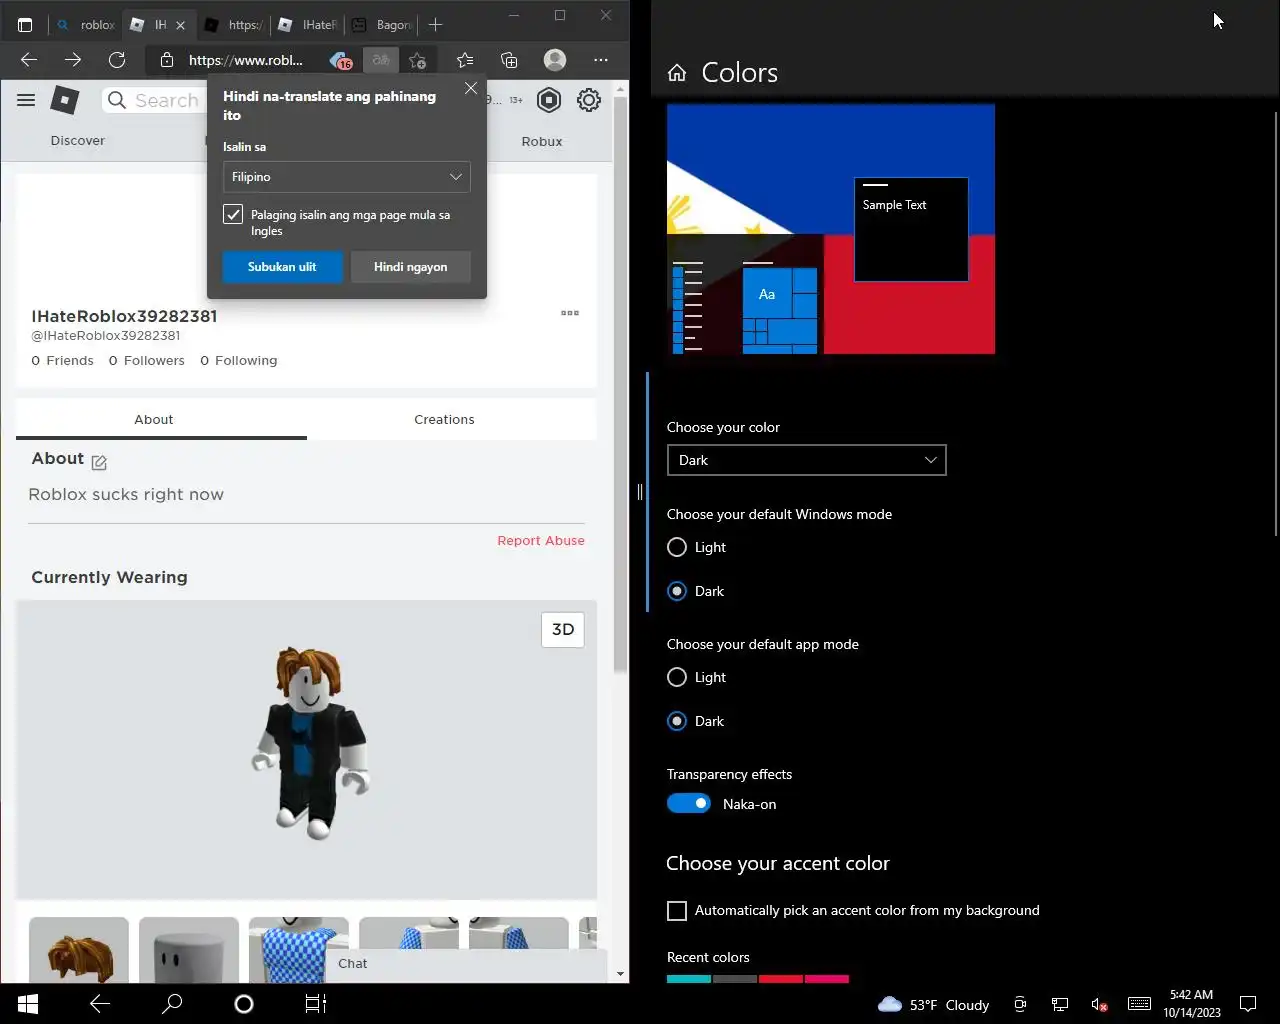Open the Choose your color dropdown

[x=806, y=460]
